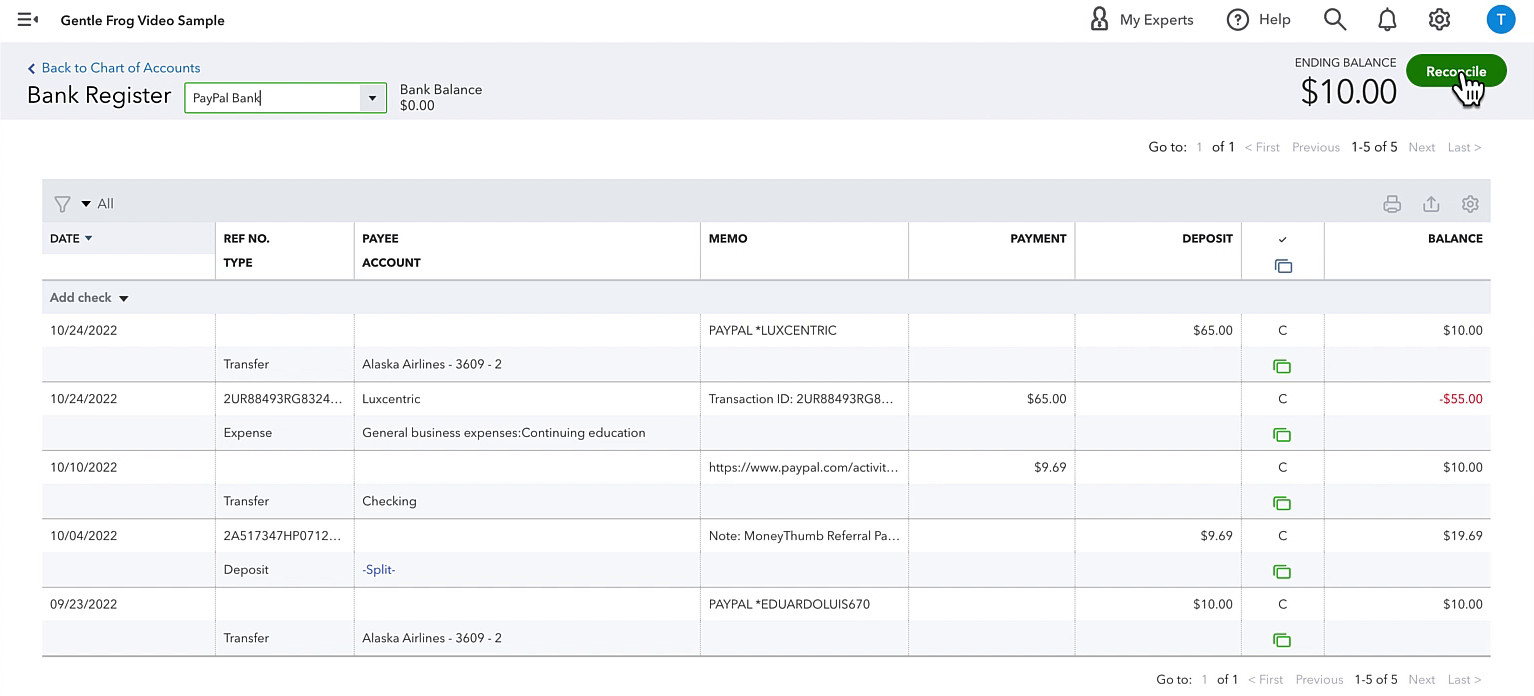Select the $10.00 deposit for EDUARDOLUIS670
The image size is (1534, 696).
(1213, 604)
